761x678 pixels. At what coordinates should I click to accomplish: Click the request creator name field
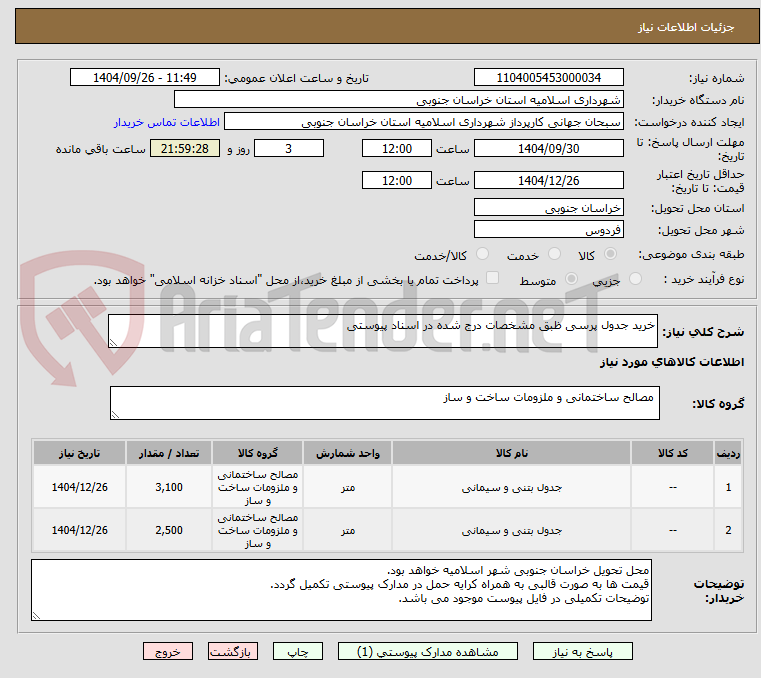pyautogui.click(x=424, y=122)
